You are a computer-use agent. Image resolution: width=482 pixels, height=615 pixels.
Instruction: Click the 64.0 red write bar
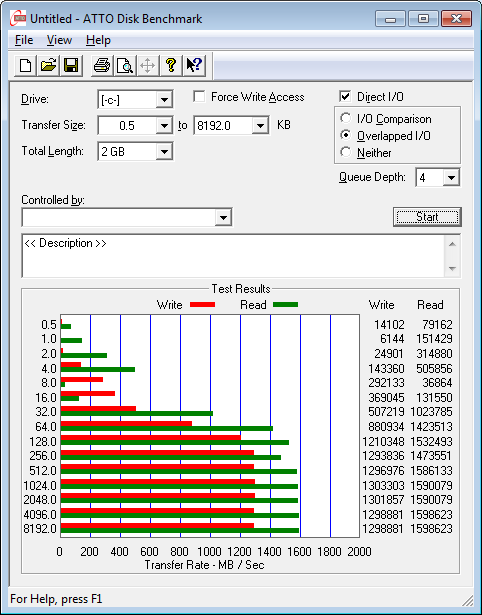[x=126, y=424]
